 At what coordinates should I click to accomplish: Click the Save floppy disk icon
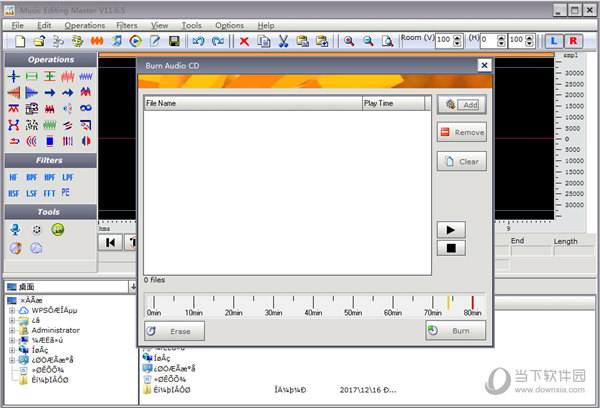click(x=174, y=41)
